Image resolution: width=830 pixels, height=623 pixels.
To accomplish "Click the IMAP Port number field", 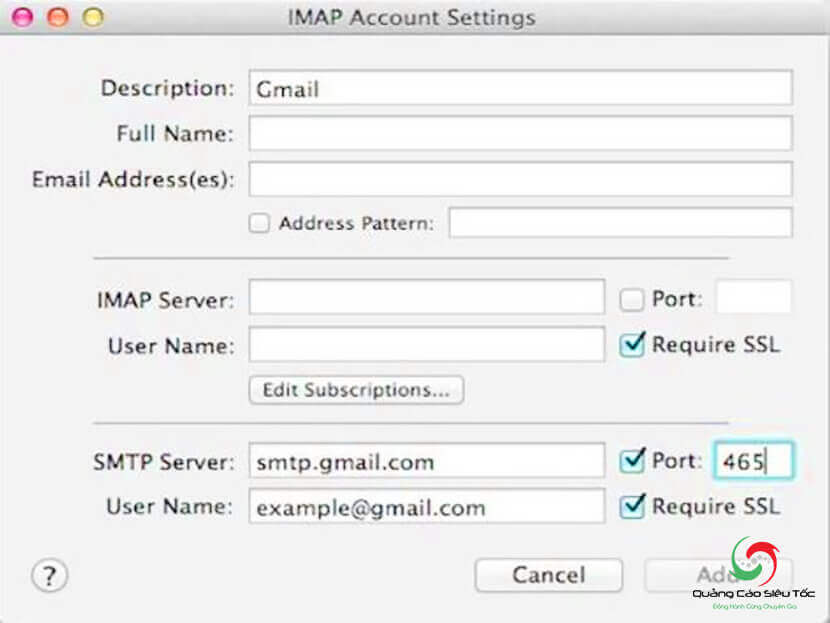I will (x=754, y=297).
